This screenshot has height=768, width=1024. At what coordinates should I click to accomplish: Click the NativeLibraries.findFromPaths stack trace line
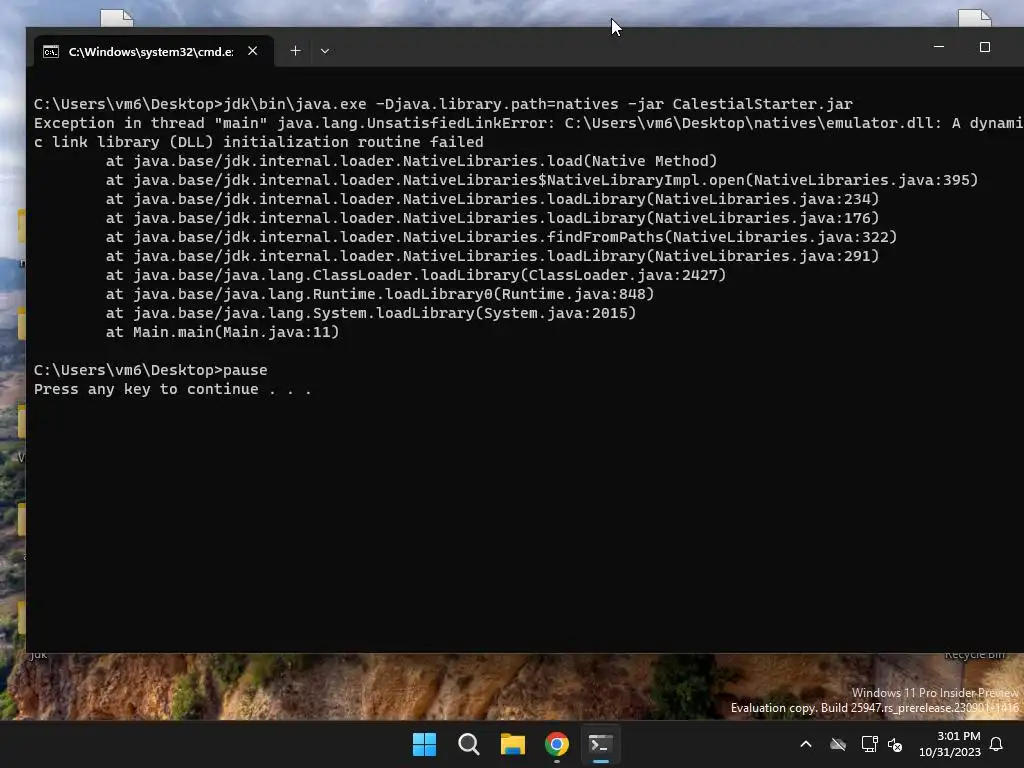pos(502,237)
